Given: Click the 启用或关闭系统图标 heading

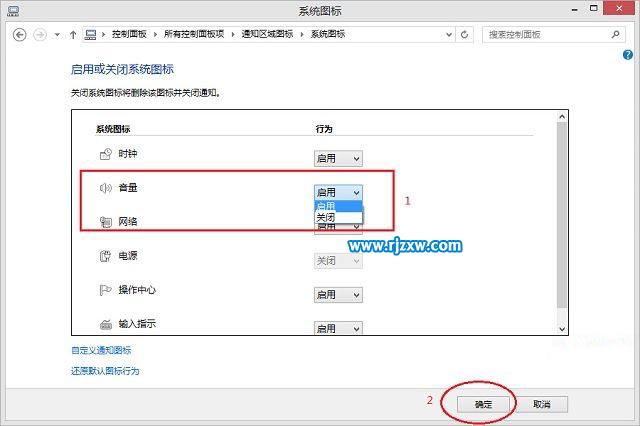Looking at the screenshot, I should [122, 69].
